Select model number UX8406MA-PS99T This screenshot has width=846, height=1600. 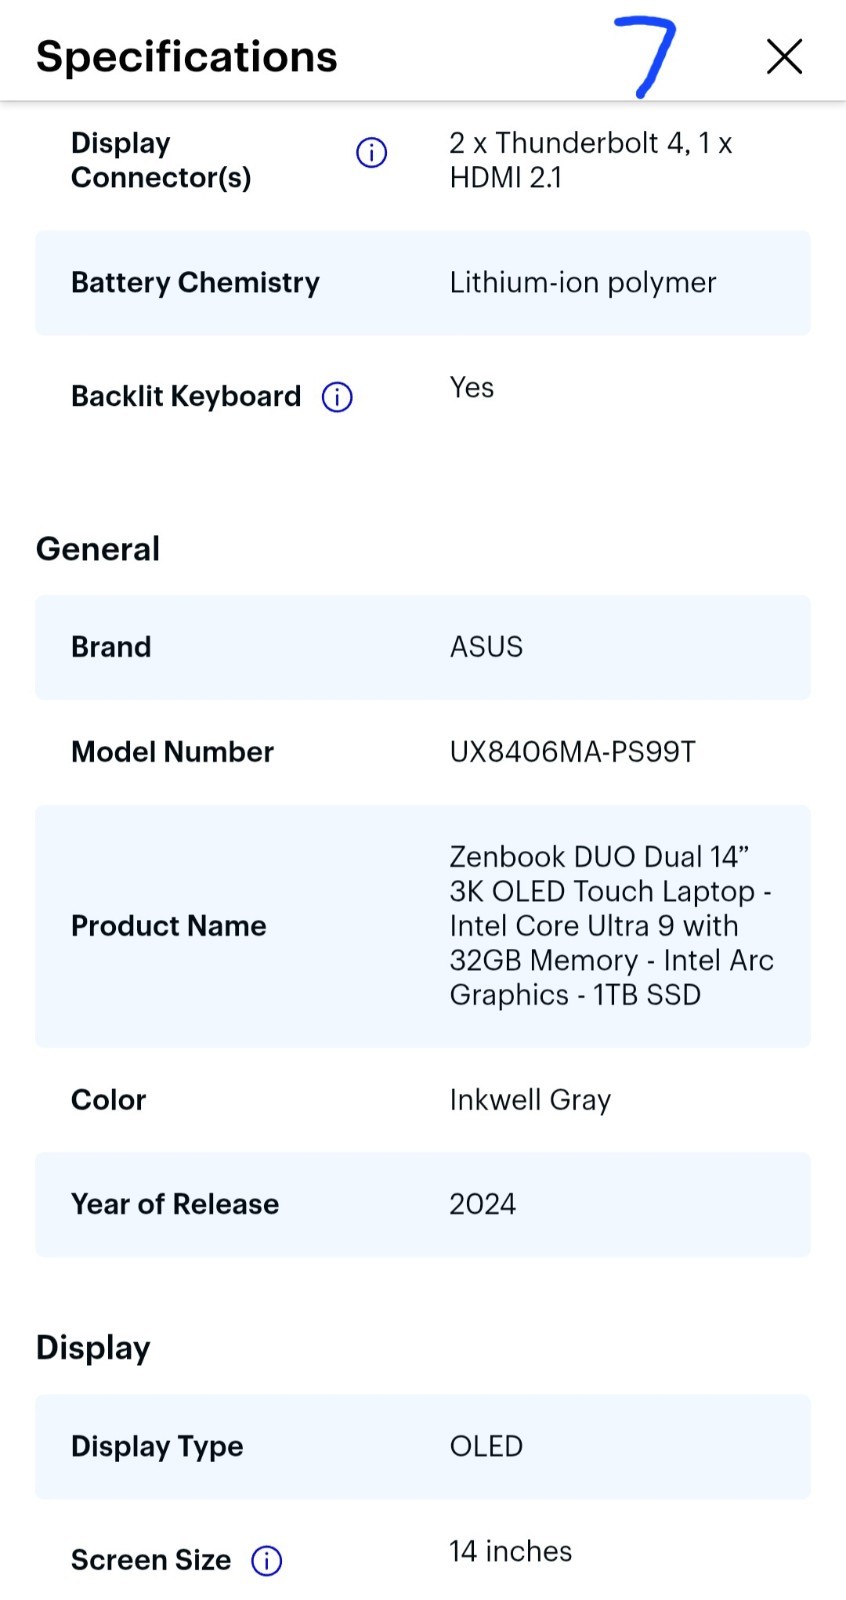[x=572, y=752]
